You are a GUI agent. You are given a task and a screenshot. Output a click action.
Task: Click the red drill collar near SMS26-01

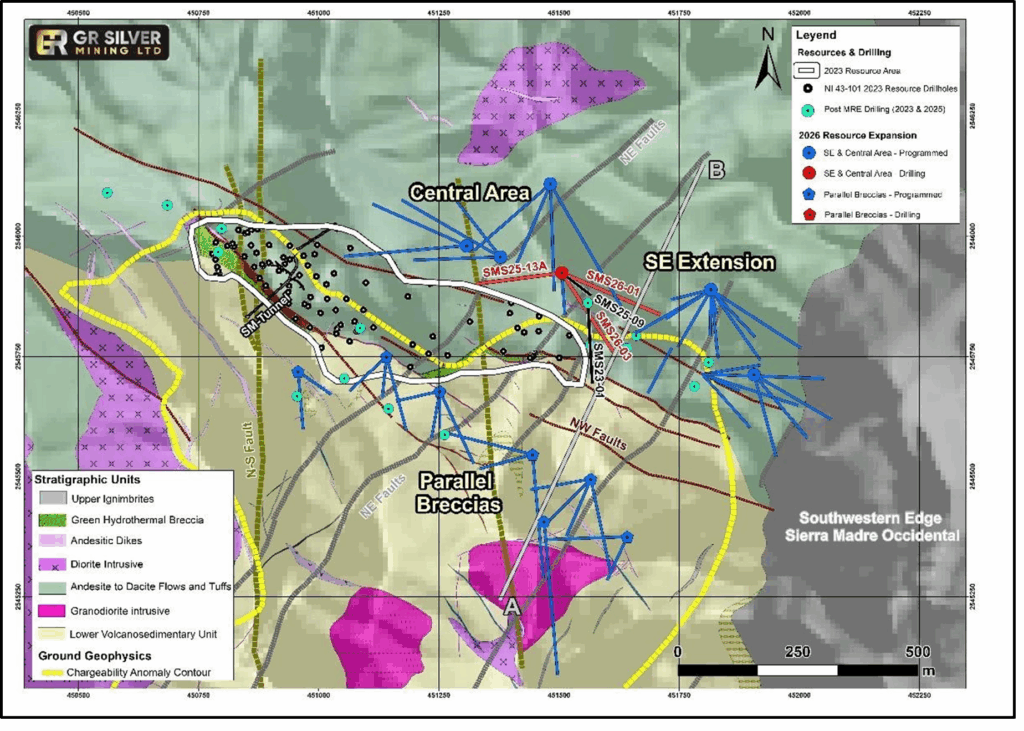click(x=562, y=273)
